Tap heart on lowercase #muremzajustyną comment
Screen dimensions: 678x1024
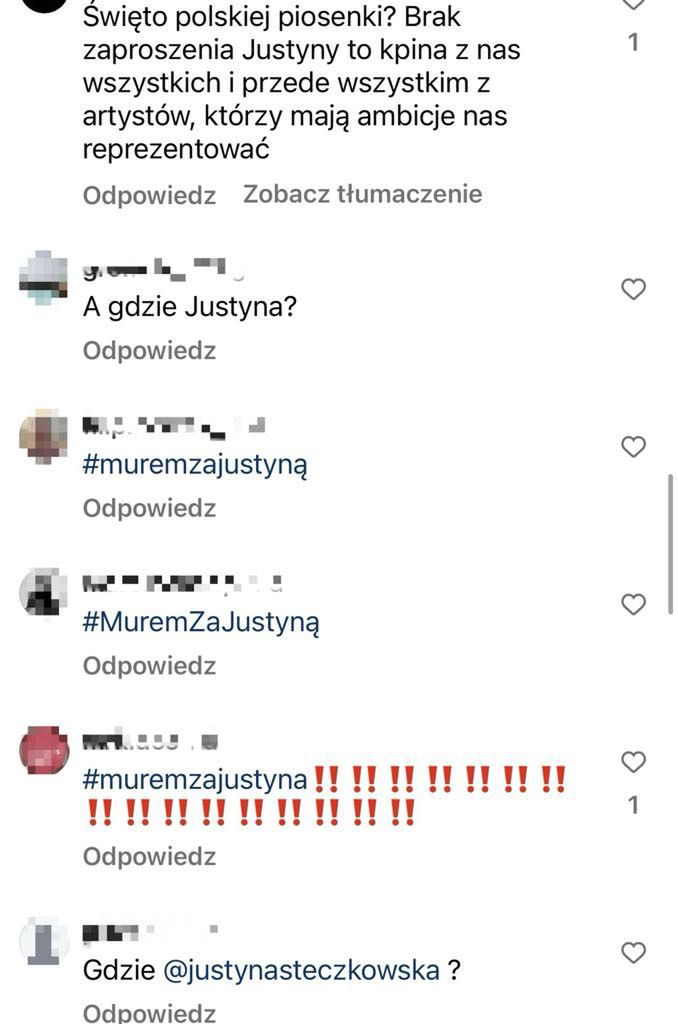pyautogui.click(x=633, y=447)
